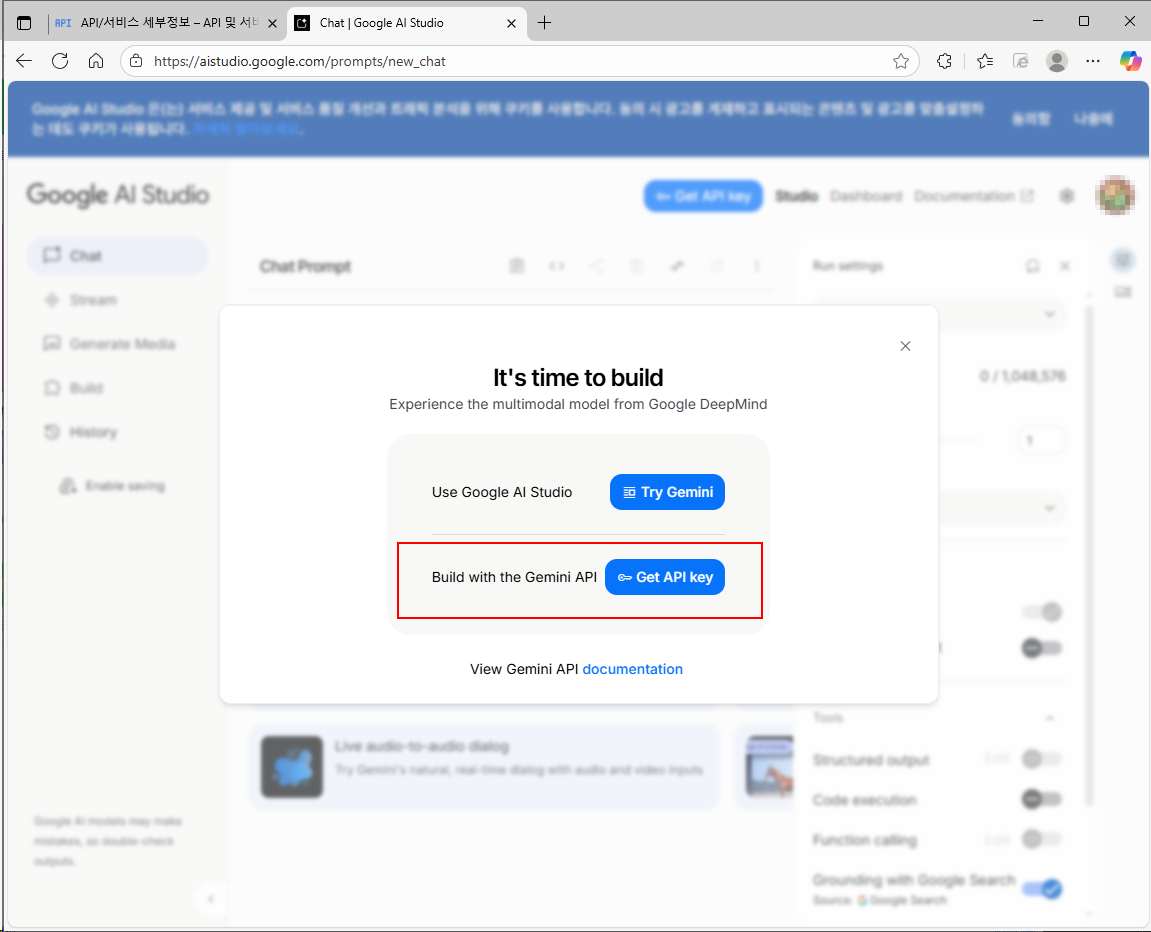
Task: Disable Grounding with Google Search toggle
Action: point(1042,889)
